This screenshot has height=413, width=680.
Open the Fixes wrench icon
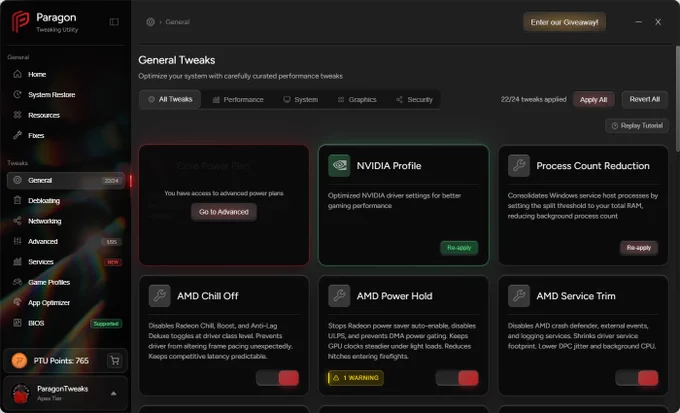tap(17, 135)
